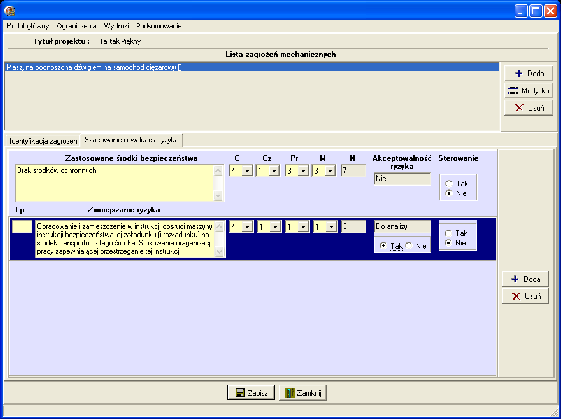The width and height of the screenshot is (561, 419).
Task: Click the red X Usuń icon beside hazards list
Action: coord(519,107)
